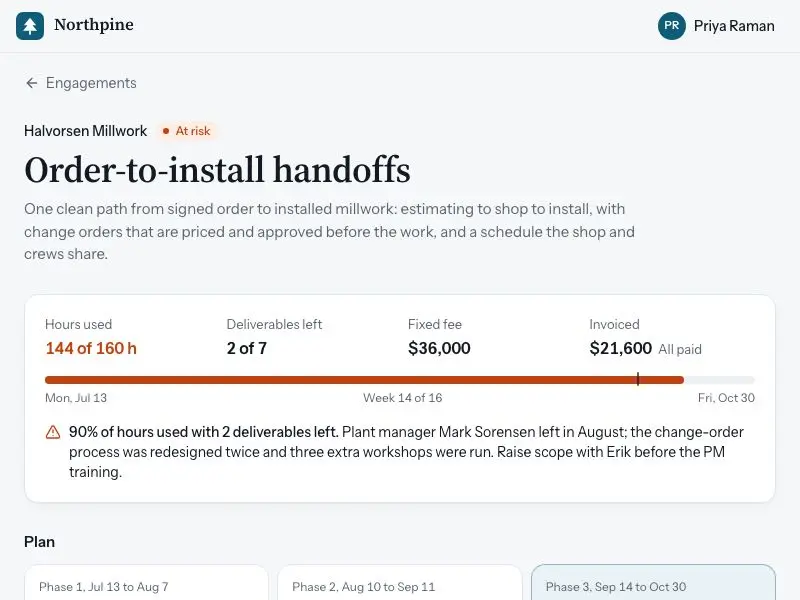Click the hours progress bar
Viewport: 800px width, 600px height.
[x=399, y=380]
